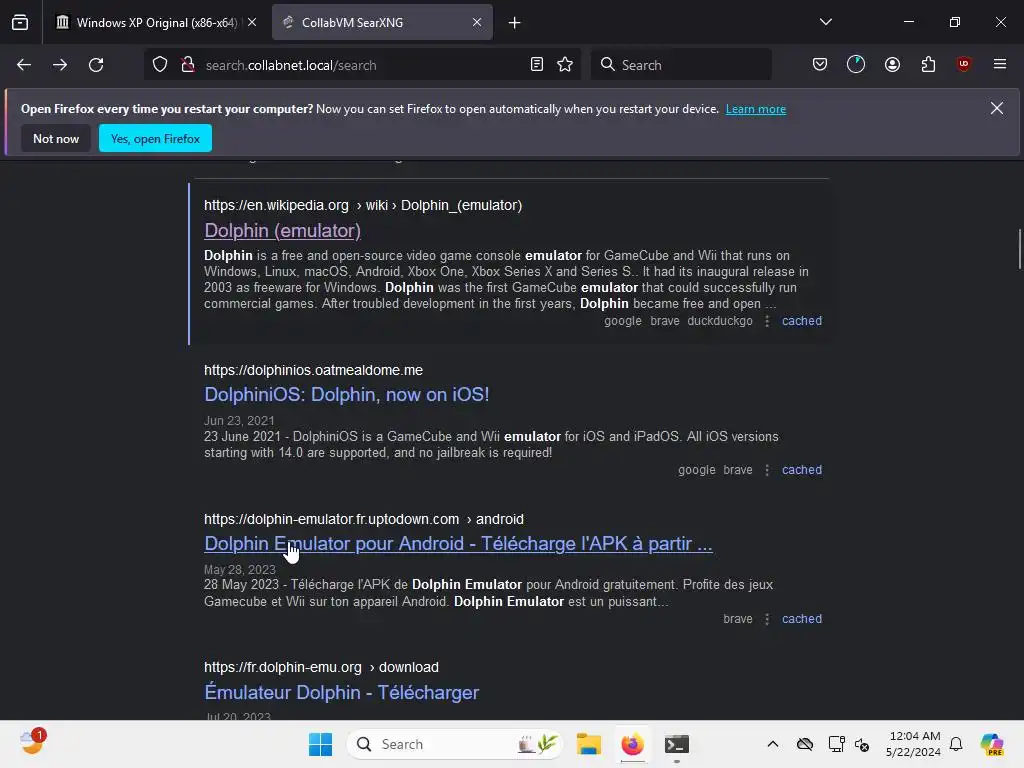This screenshot has width=1024, height=768.
Task: Close the CollabVM SearXNG tab
Action: (x=477, y=22)
